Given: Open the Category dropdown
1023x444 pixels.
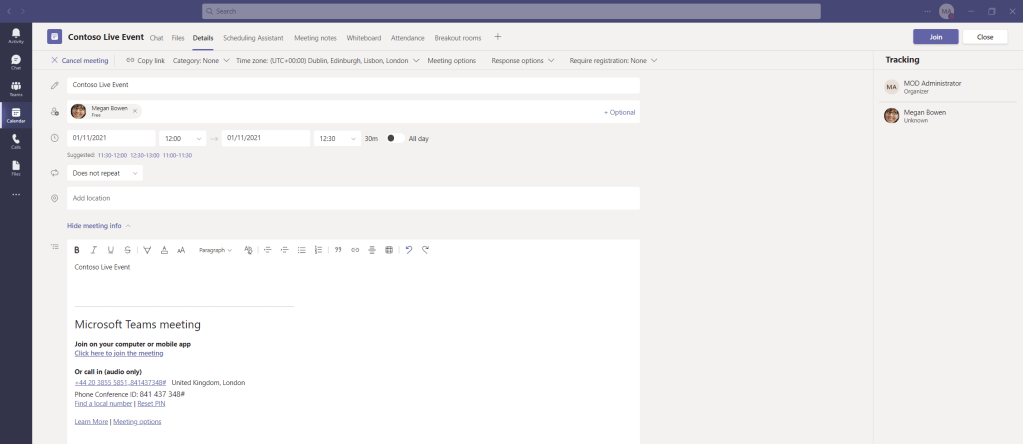Looking at the screenshot, I should click(200, 60).
